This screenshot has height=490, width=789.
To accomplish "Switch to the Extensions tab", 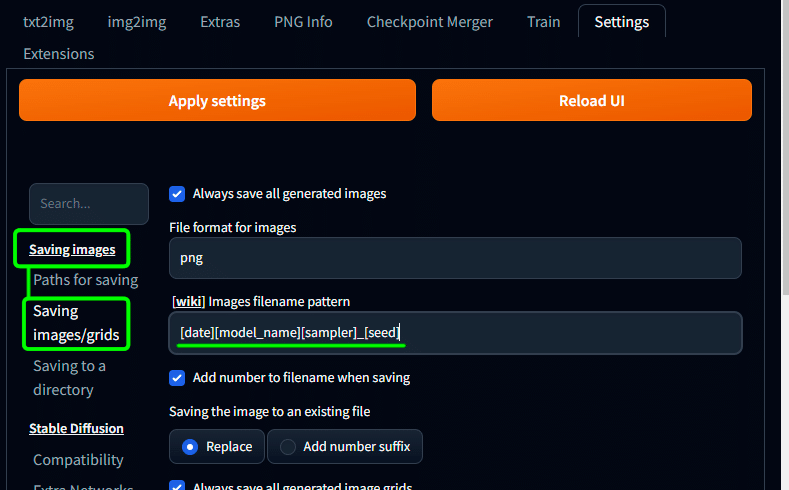I will click(59, 54).
